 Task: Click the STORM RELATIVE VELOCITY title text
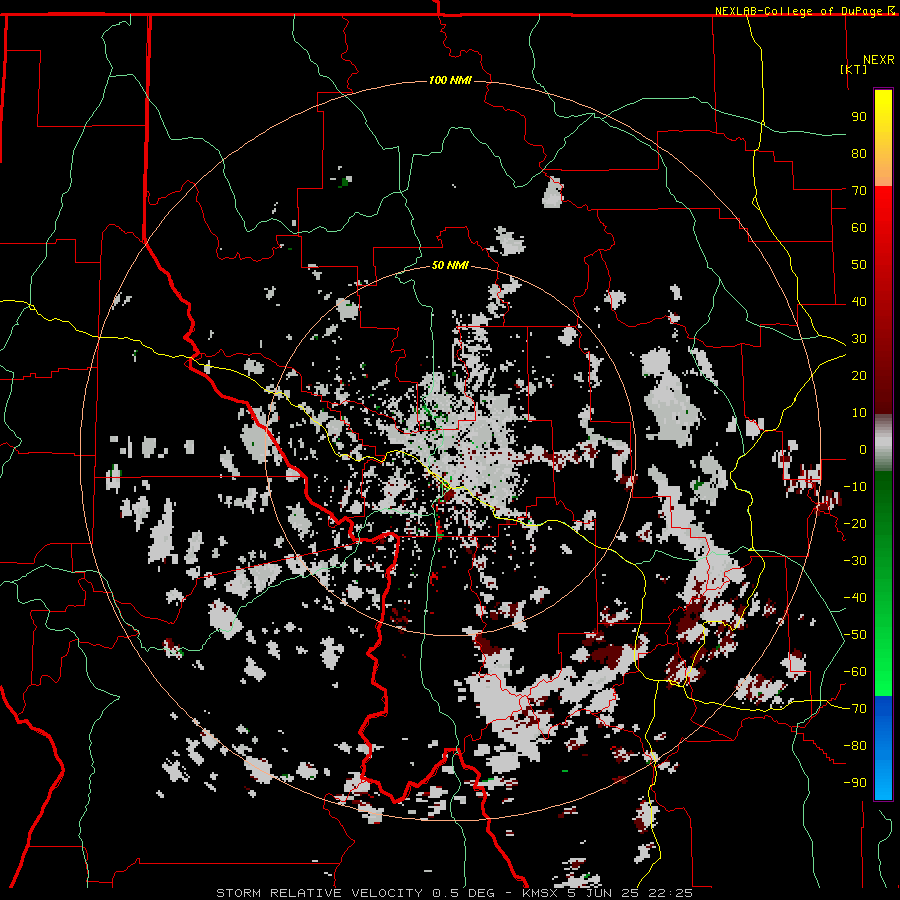(x=317, y=893)
